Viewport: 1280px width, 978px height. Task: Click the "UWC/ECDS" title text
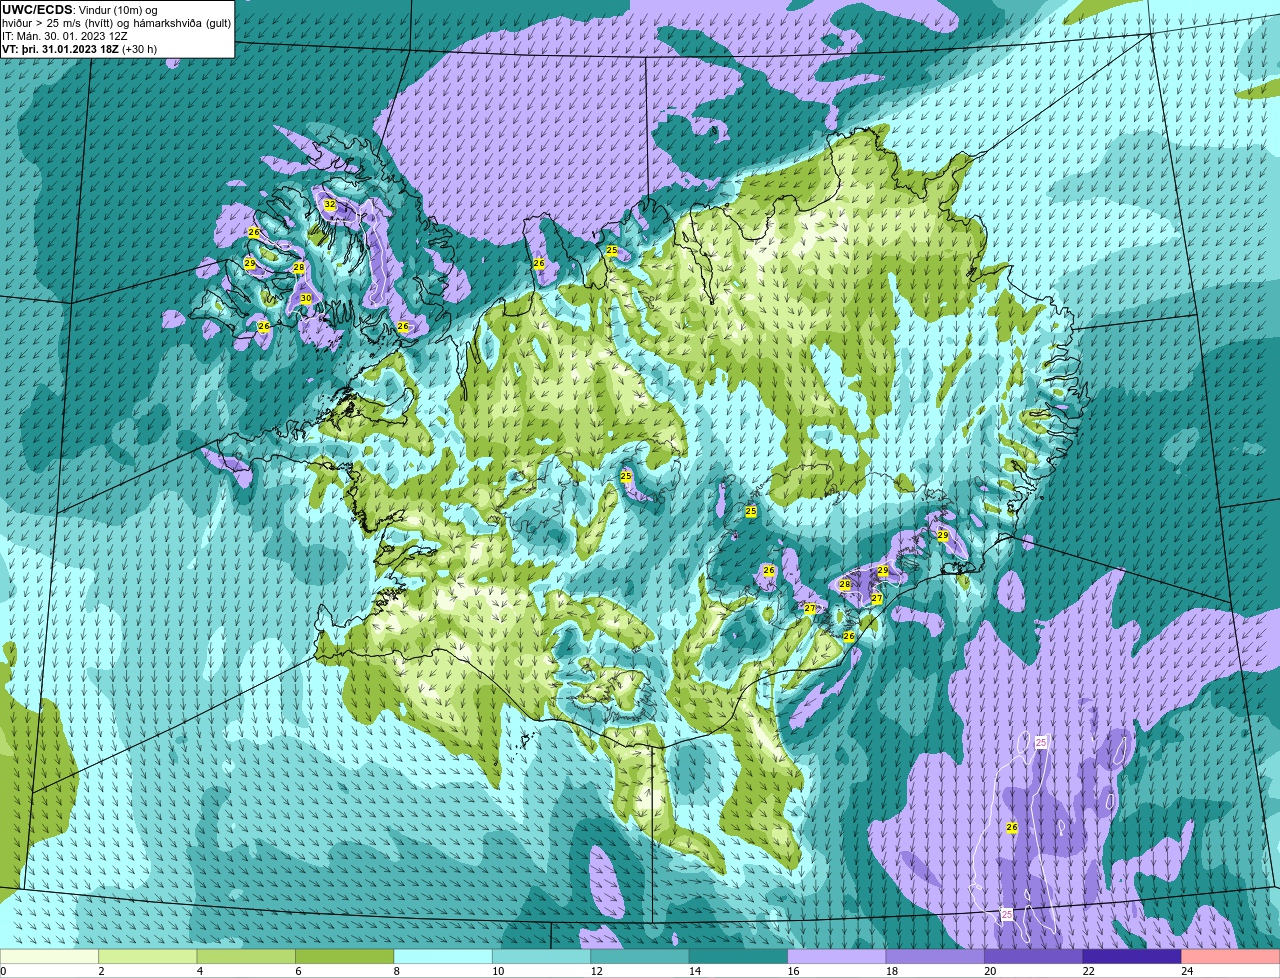tap(37, 10)
